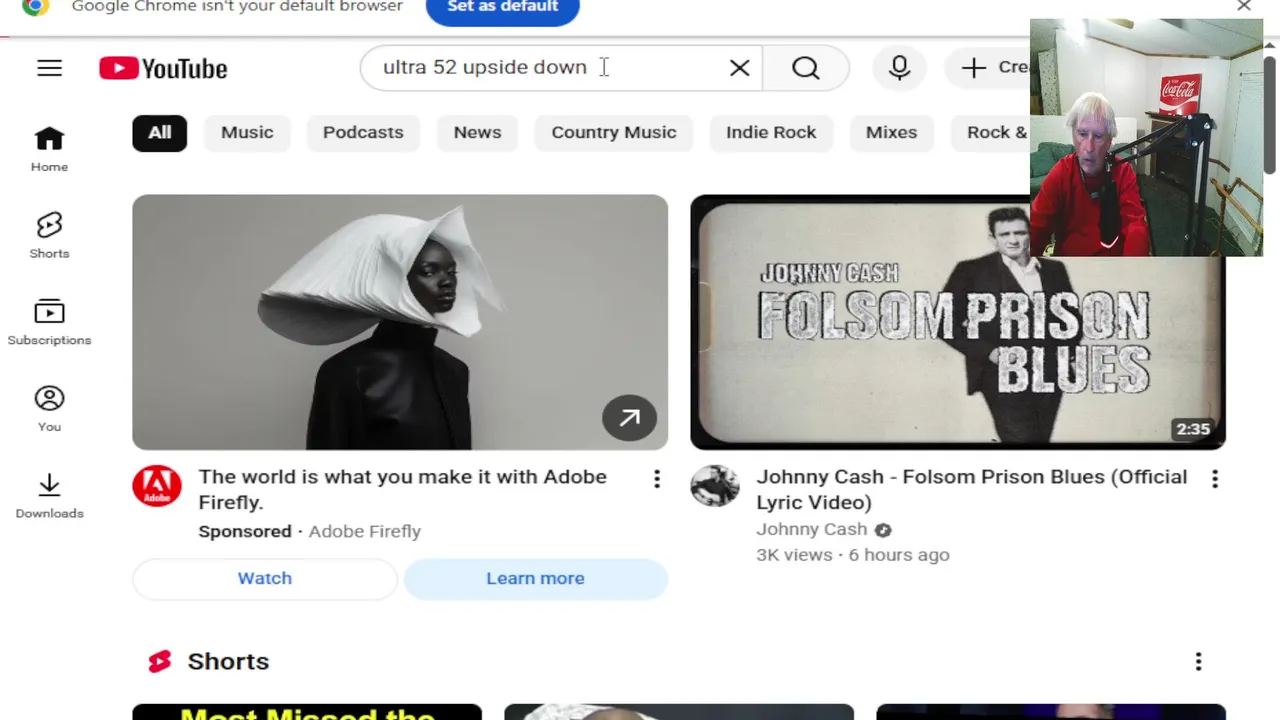The height and width of the screenshot is (720, 1280).
Task: Select the Music filter chip
Action: click(247, 132)
